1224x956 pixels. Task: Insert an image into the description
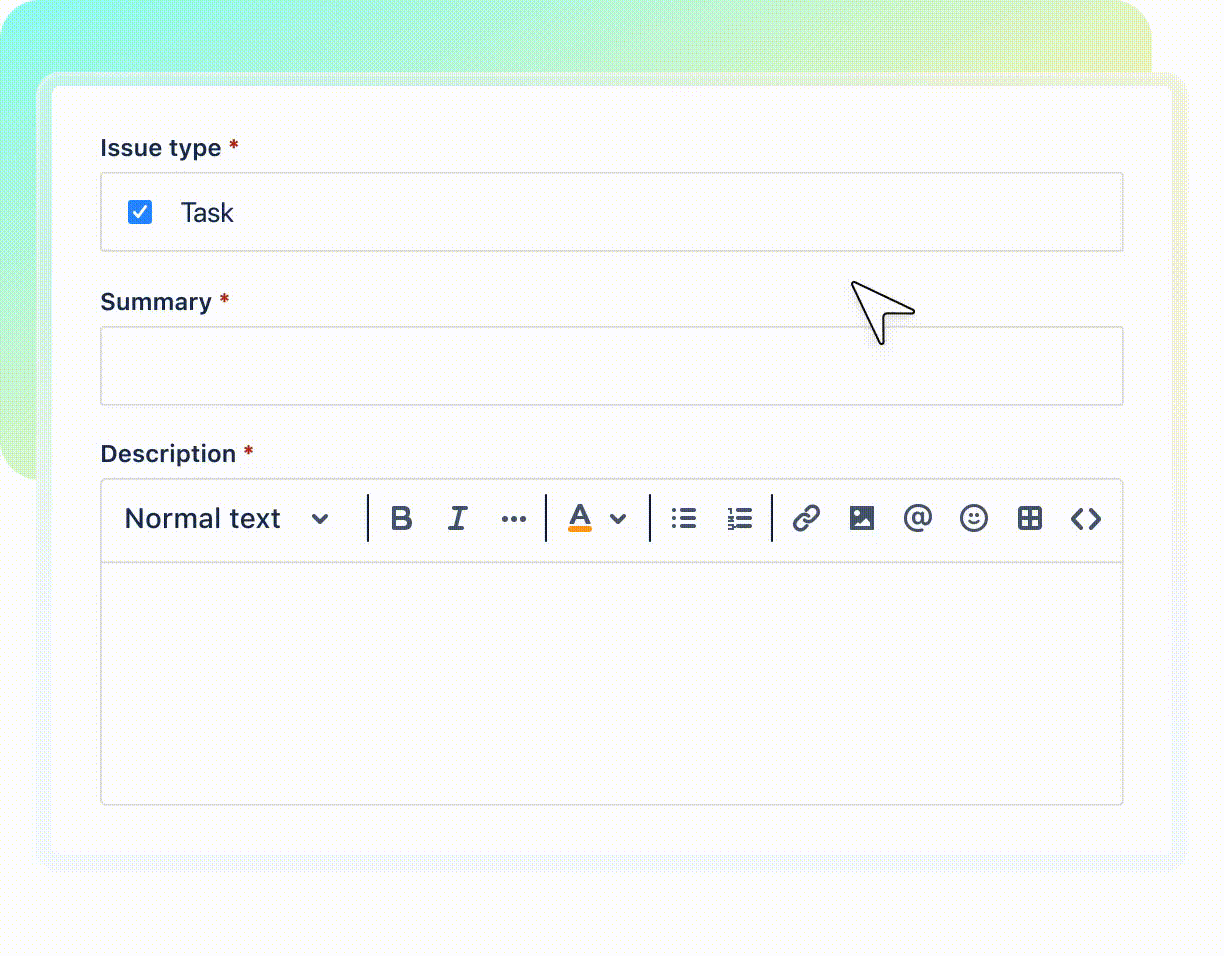[x=862, y=518]
